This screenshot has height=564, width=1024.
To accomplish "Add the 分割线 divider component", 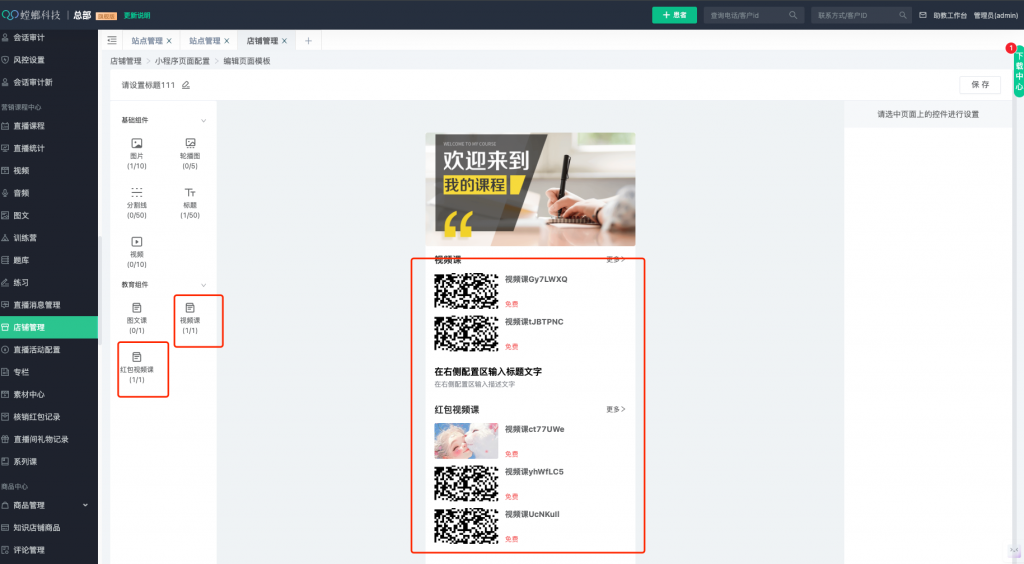I will (136, 202).
